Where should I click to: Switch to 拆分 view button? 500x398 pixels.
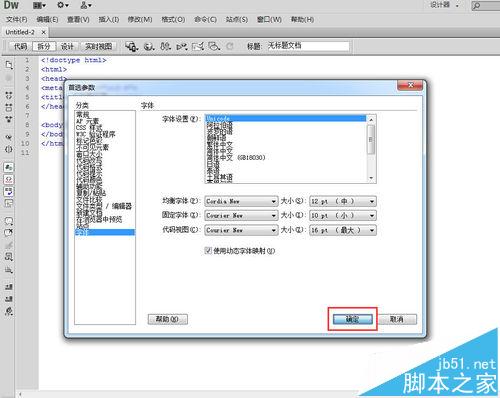coord(44,46)
